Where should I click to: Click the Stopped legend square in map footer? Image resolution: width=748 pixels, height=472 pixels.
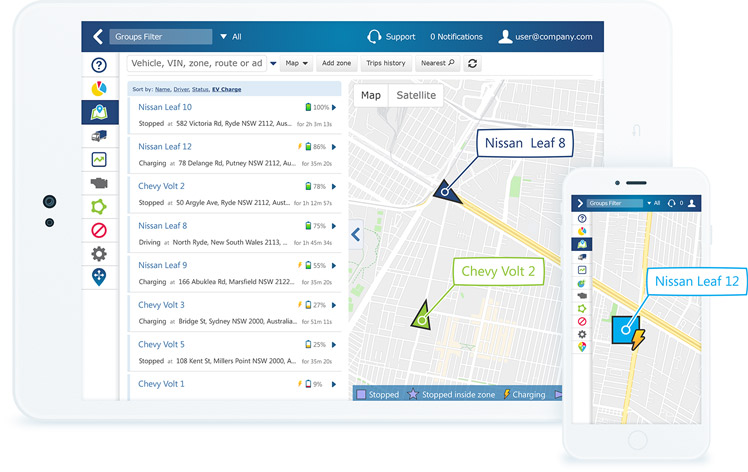coord(361,395)
